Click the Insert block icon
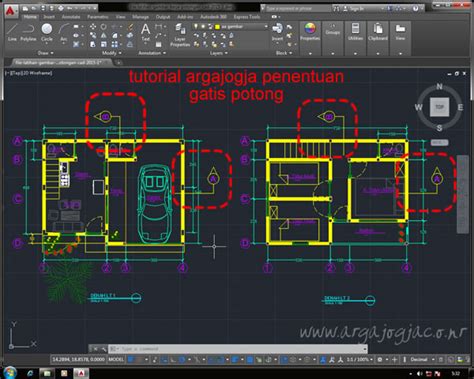The height and width of the screenshot is (379, 474). click(x=277, y=33)
